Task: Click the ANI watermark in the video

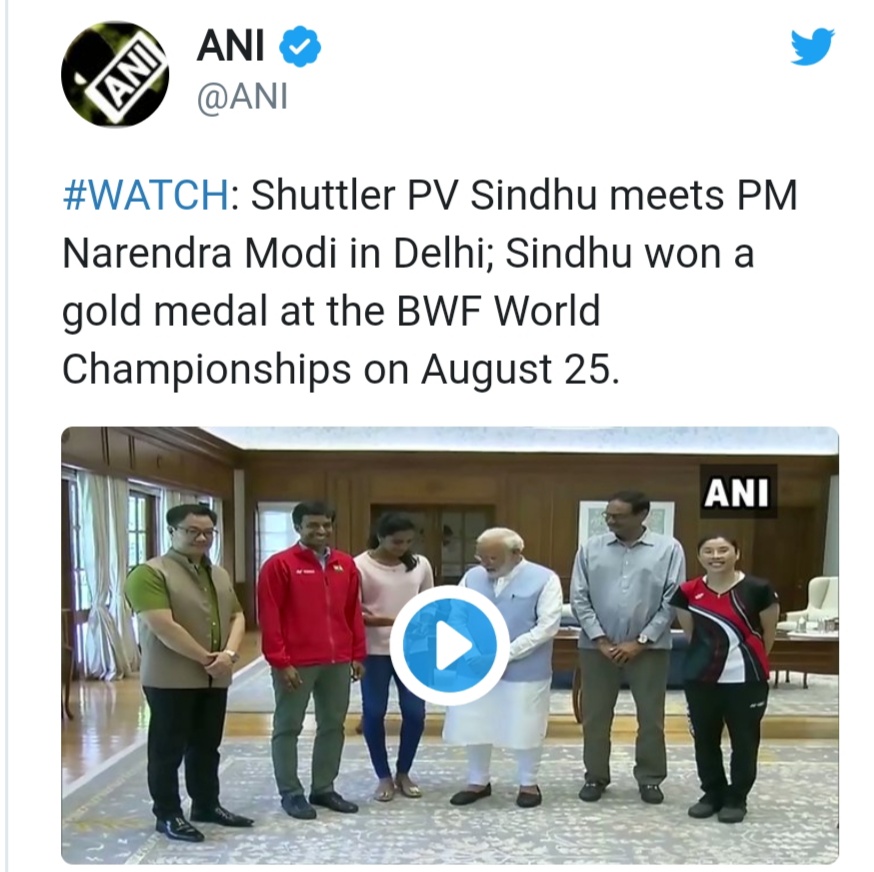Action: coord(737,492)
